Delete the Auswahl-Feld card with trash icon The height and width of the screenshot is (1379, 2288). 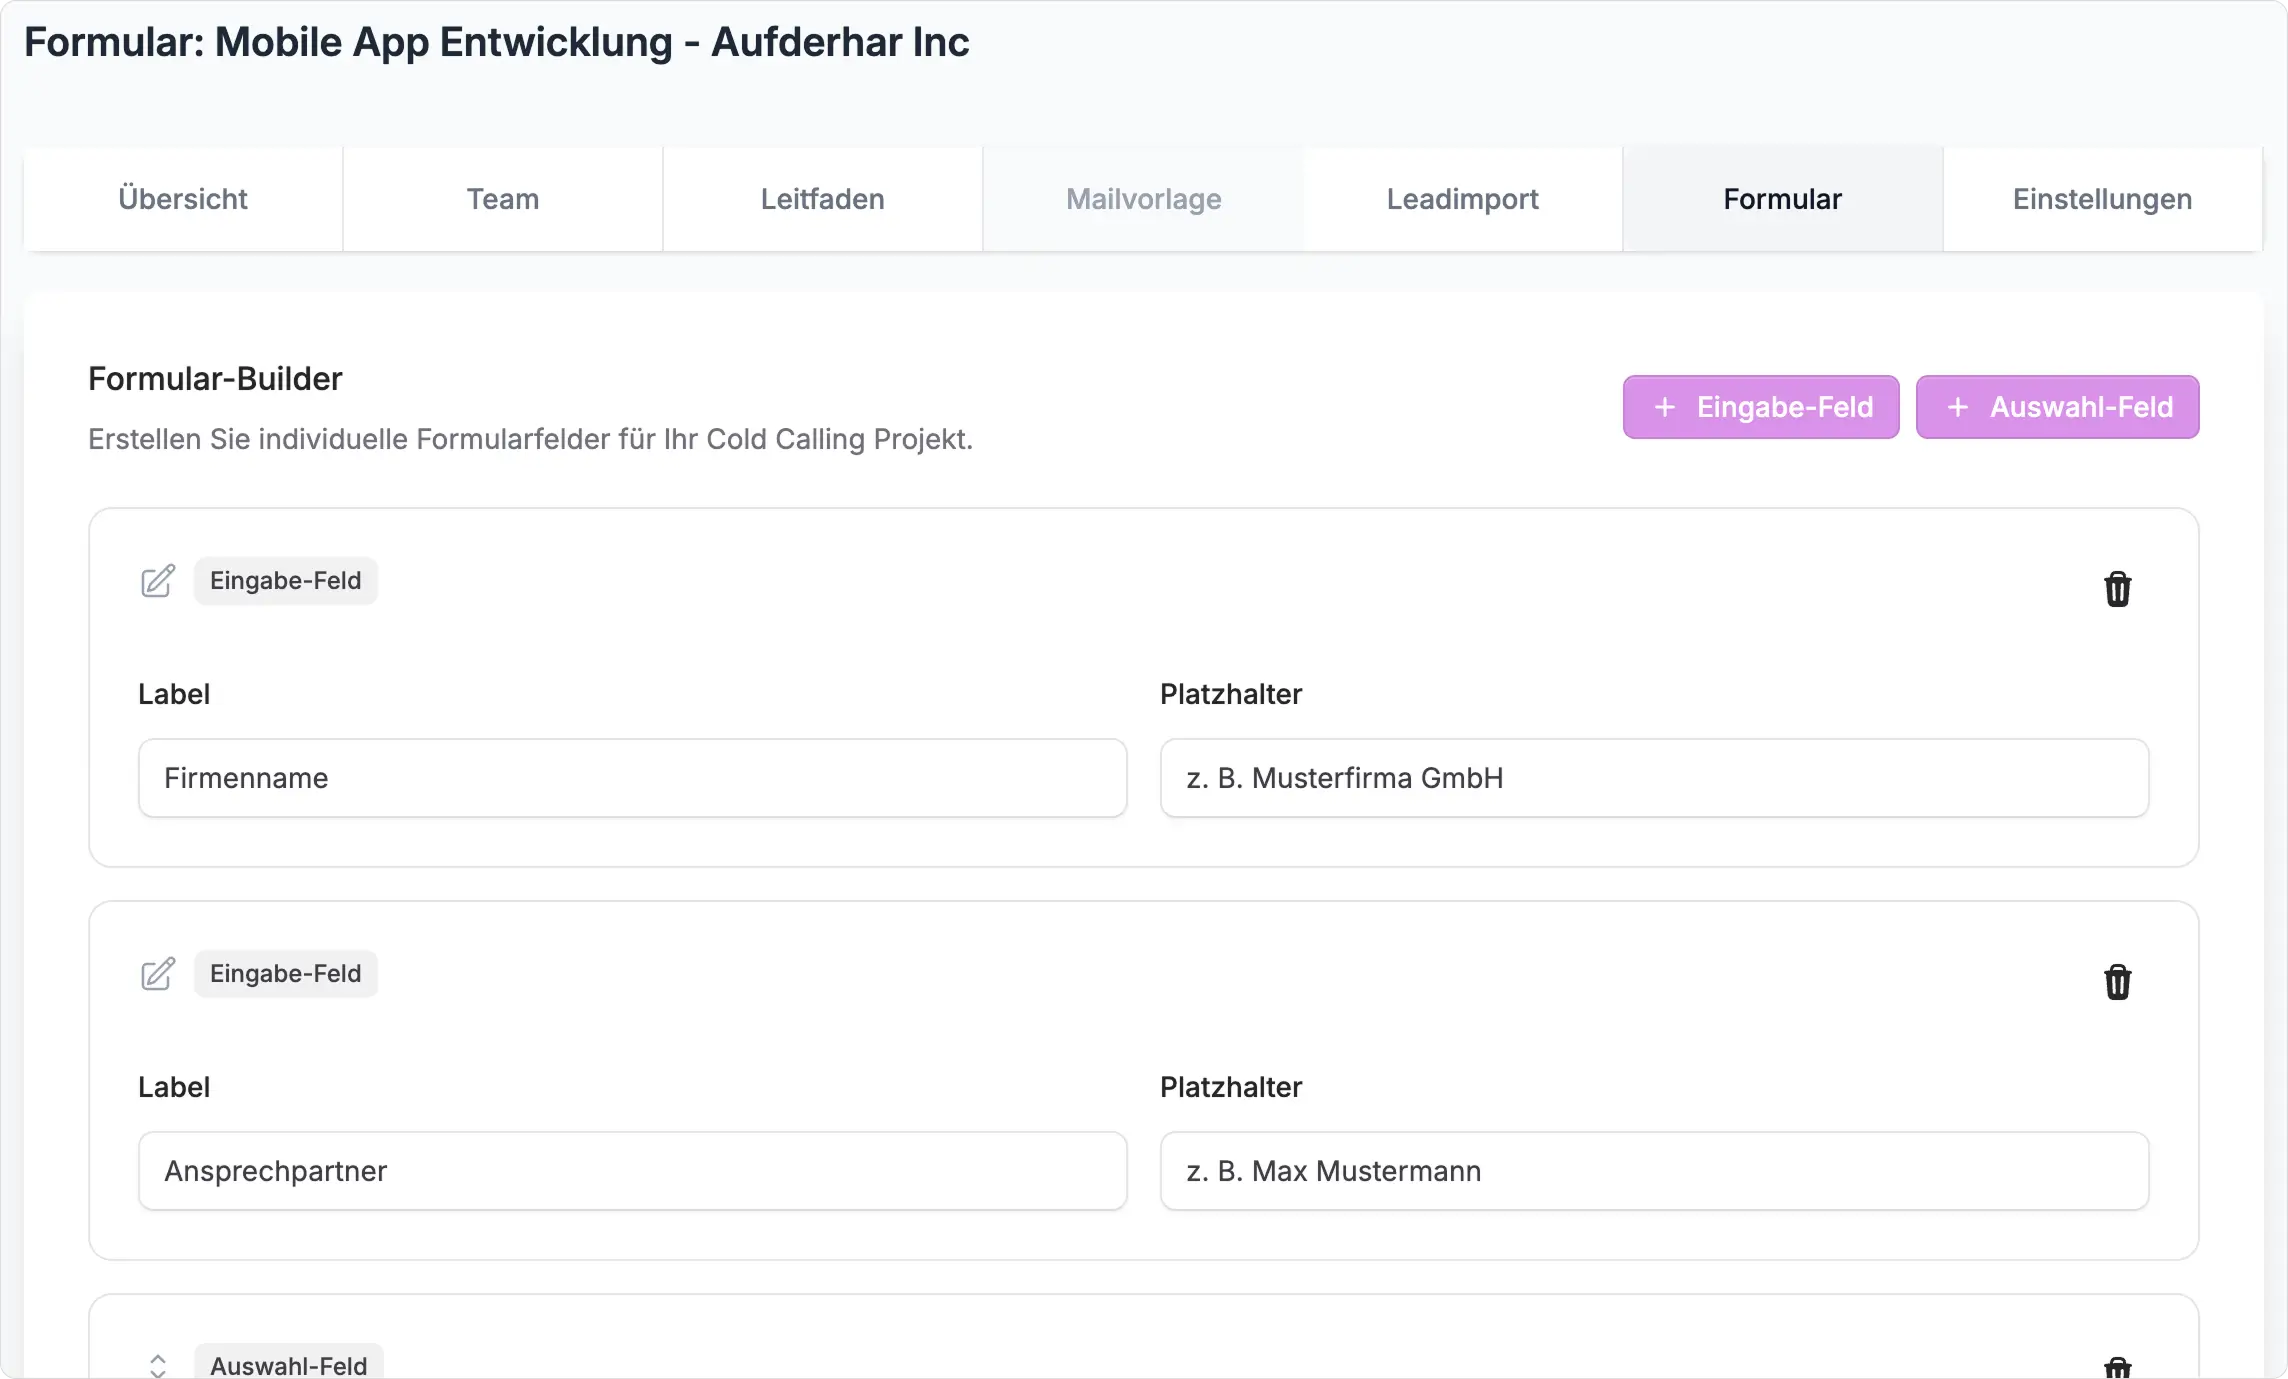(2117, 1368)
